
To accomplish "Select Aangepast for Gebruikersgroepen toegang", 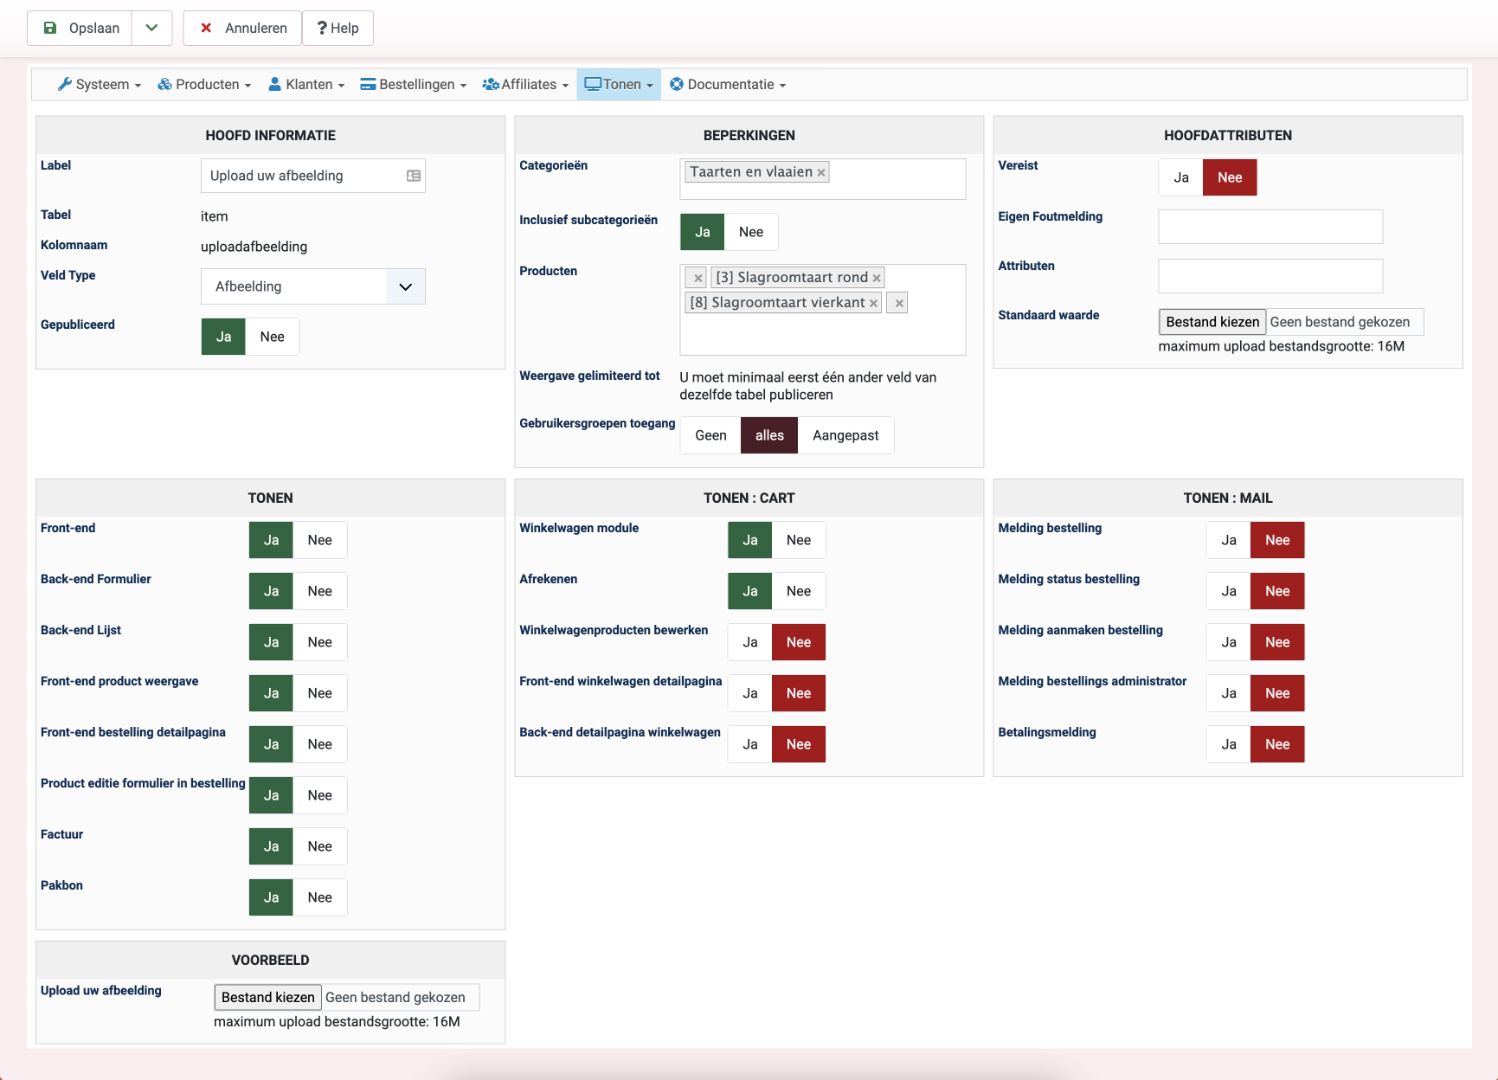I will [845, 435].
